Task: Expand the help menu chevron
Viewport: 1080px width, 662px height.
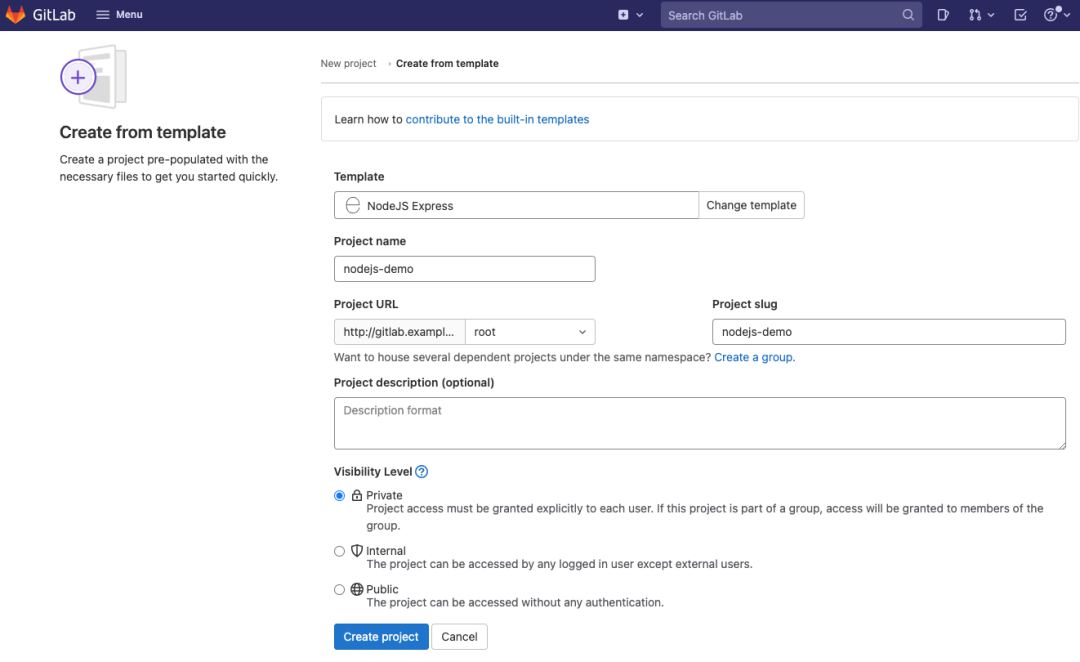Action: coord(1067,15)
